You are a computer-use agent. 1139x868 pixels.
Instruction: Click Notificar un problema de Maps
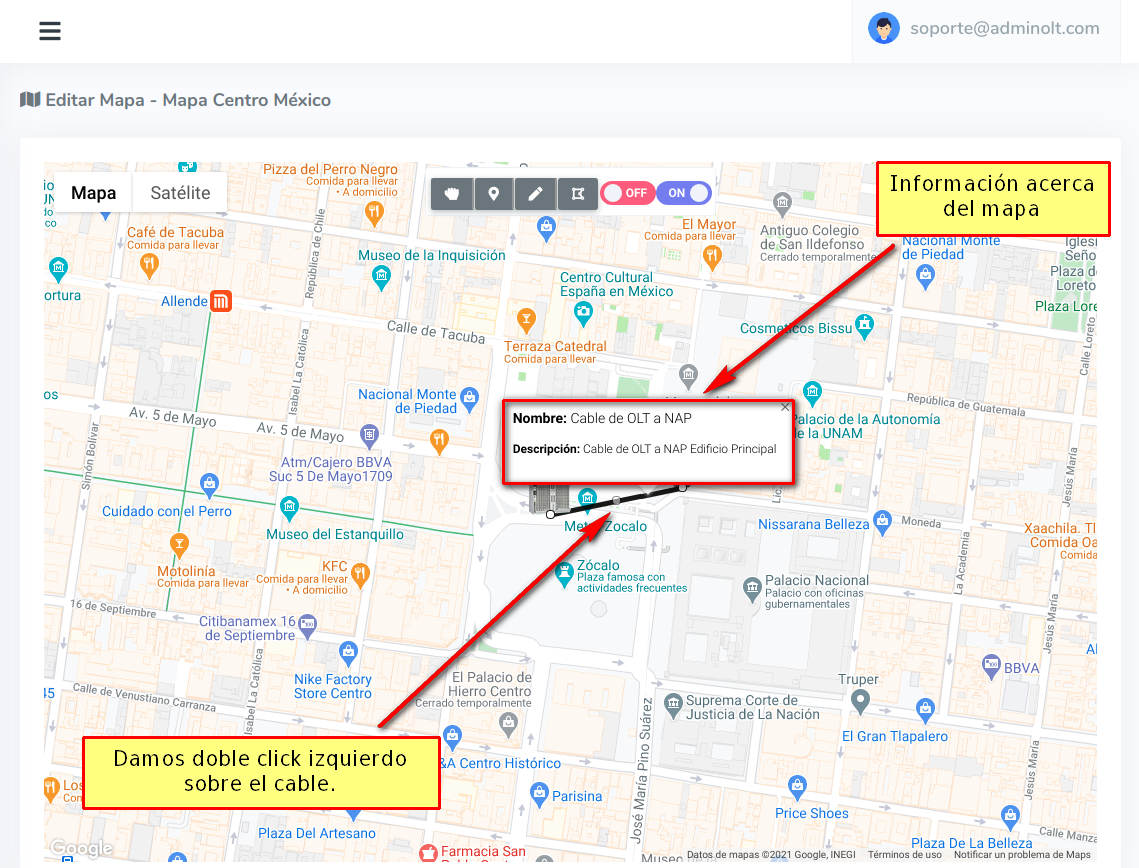(x=1022, y=855)
